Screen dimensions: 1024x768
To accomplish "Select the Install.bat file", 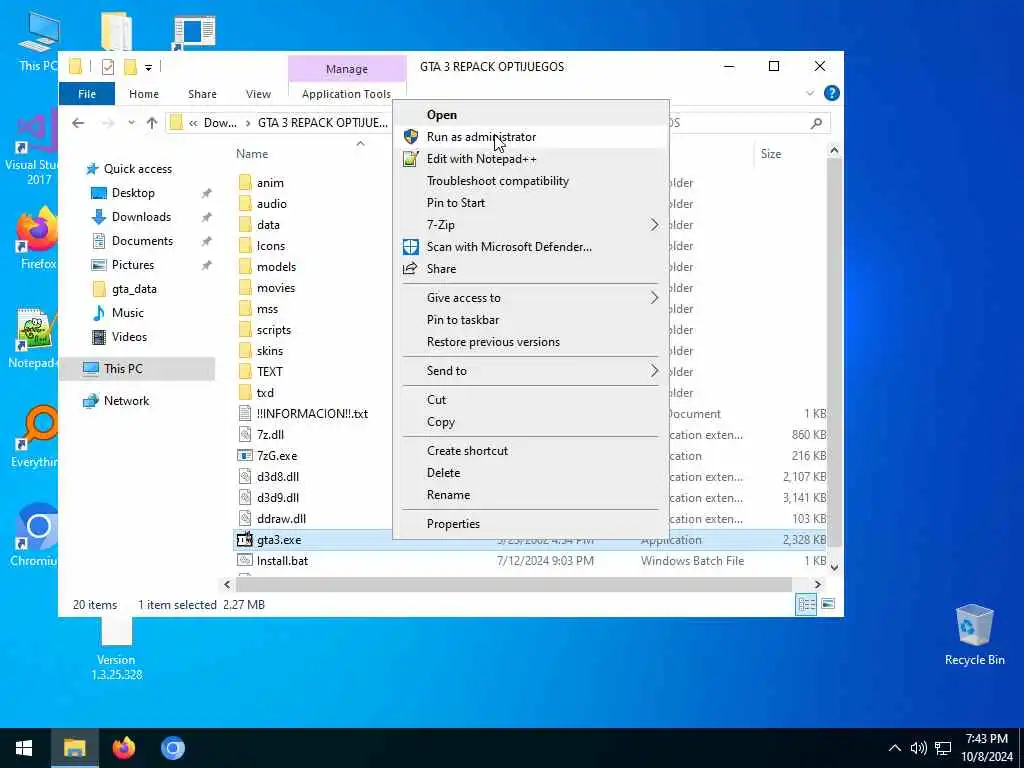I will click(282, 561).
